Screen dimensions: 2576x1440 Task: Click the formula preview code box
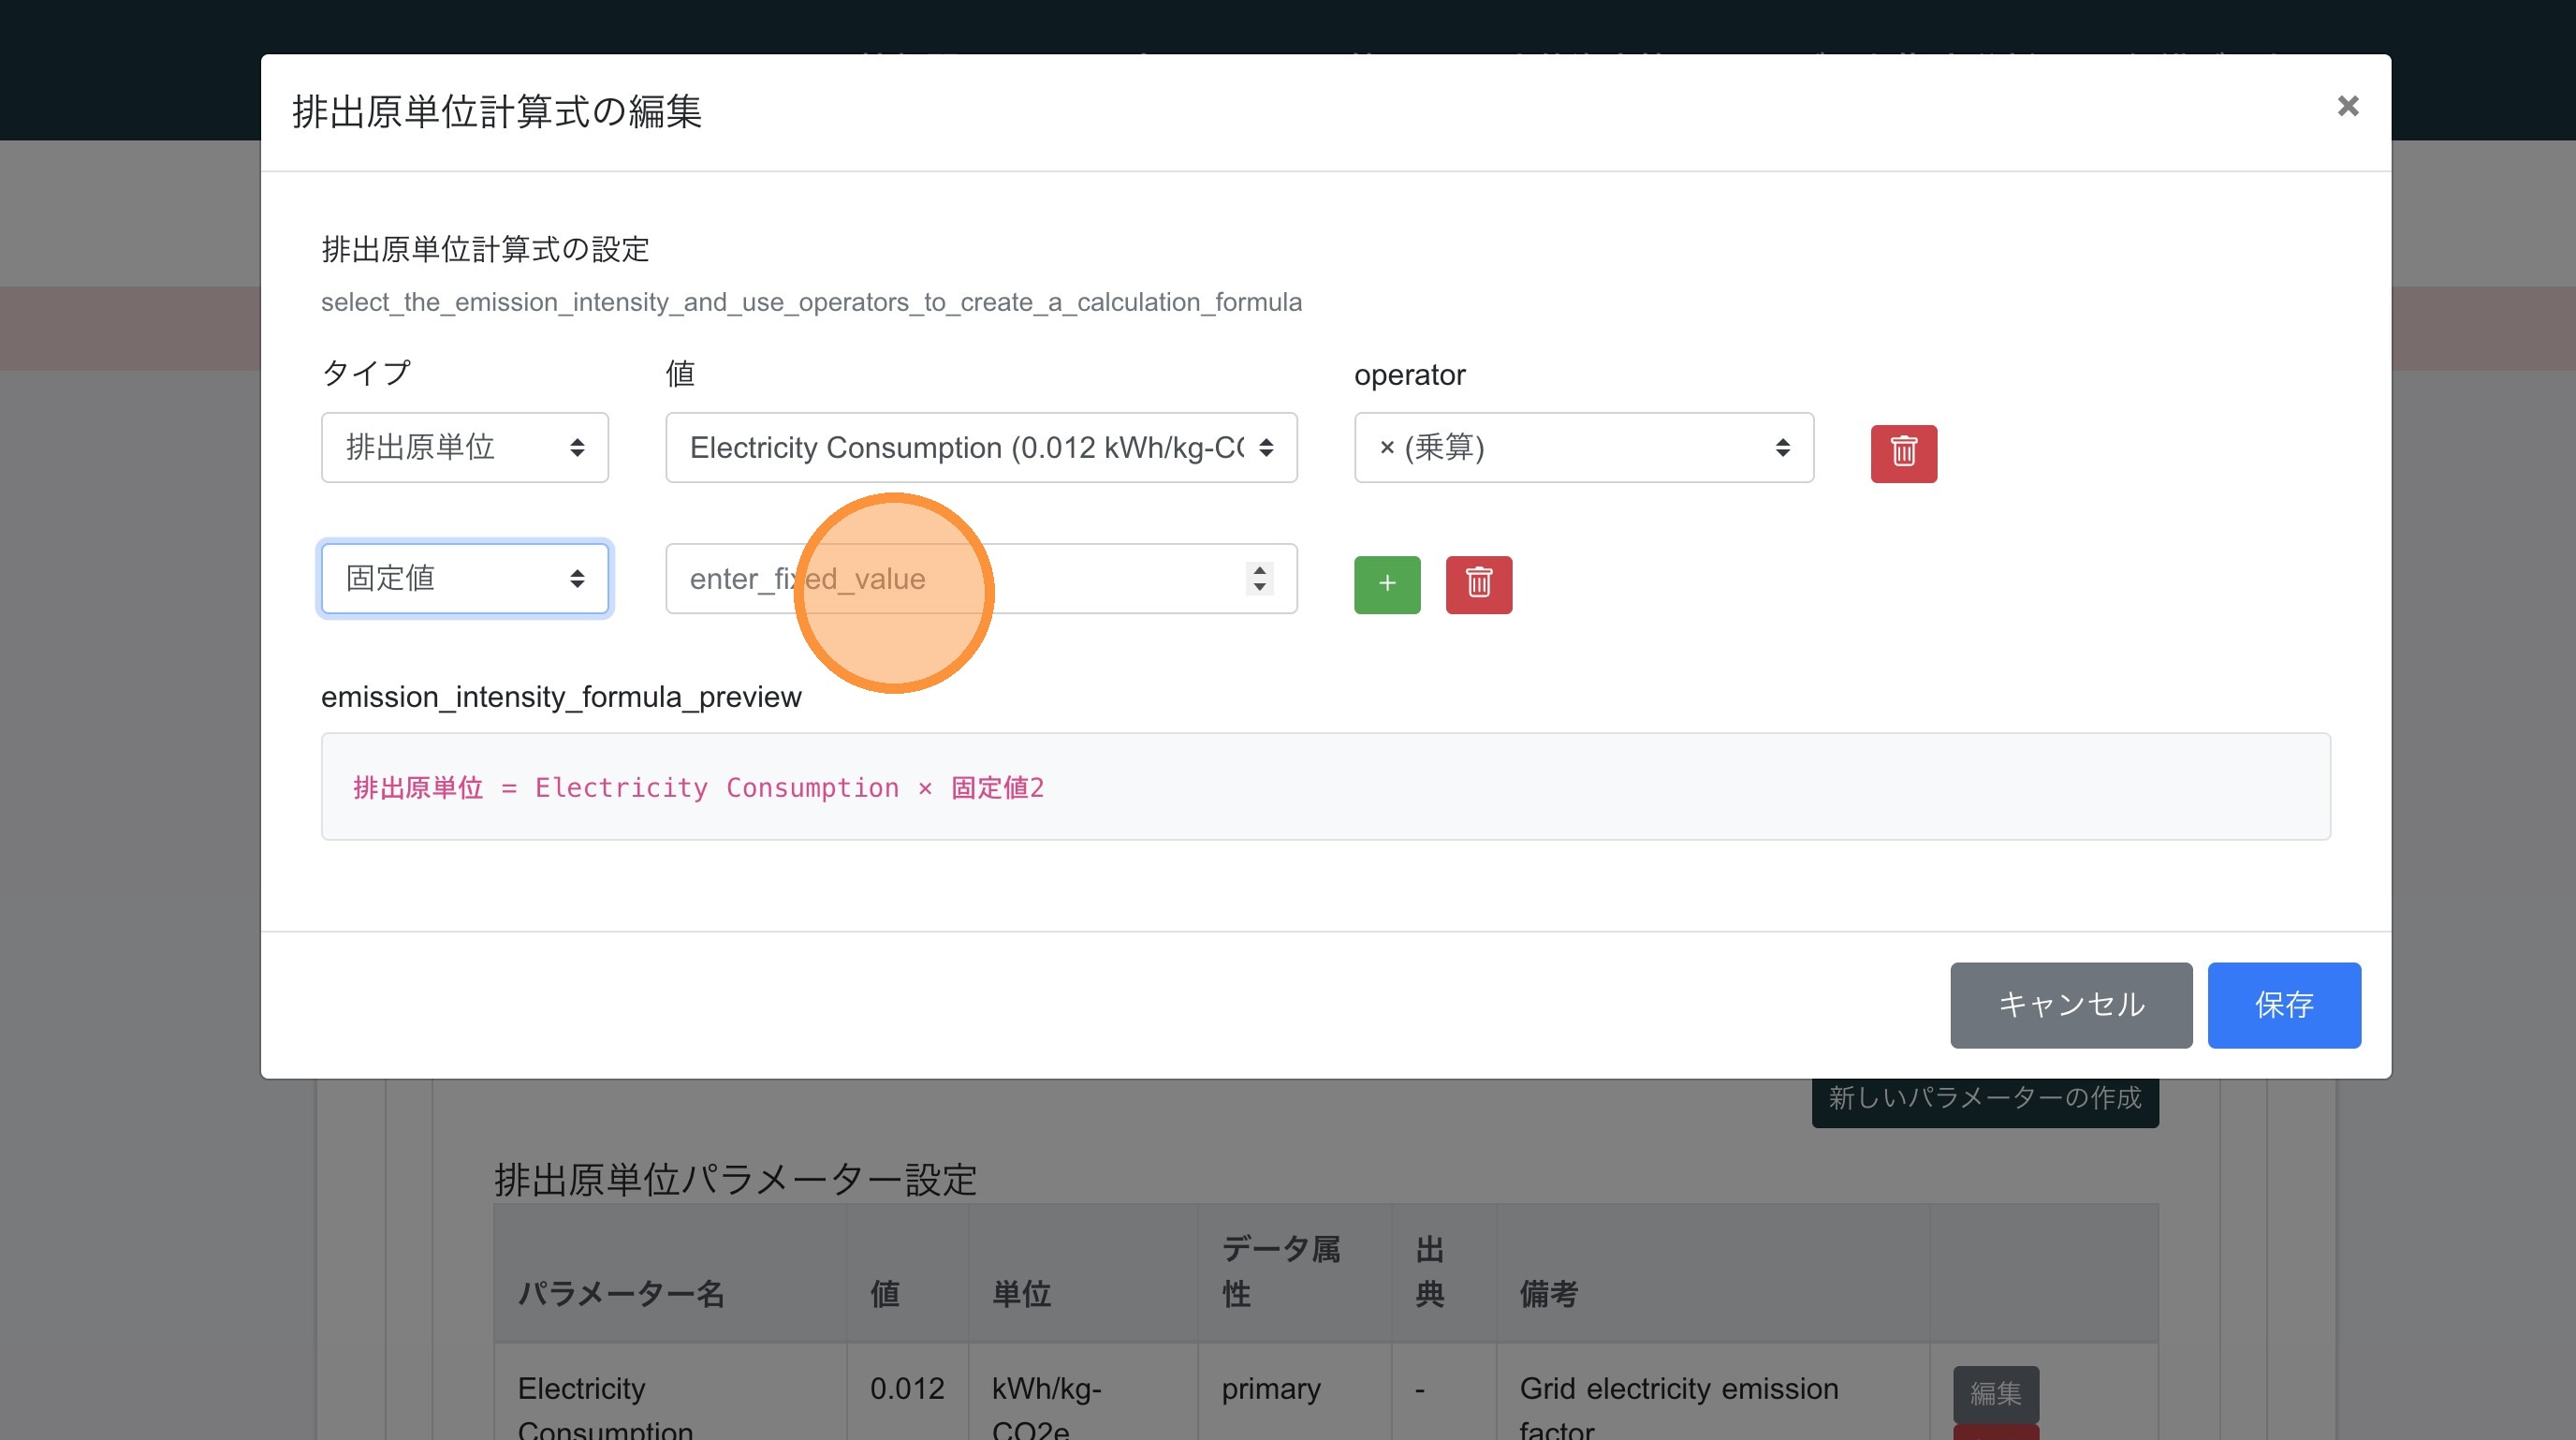1325,786
